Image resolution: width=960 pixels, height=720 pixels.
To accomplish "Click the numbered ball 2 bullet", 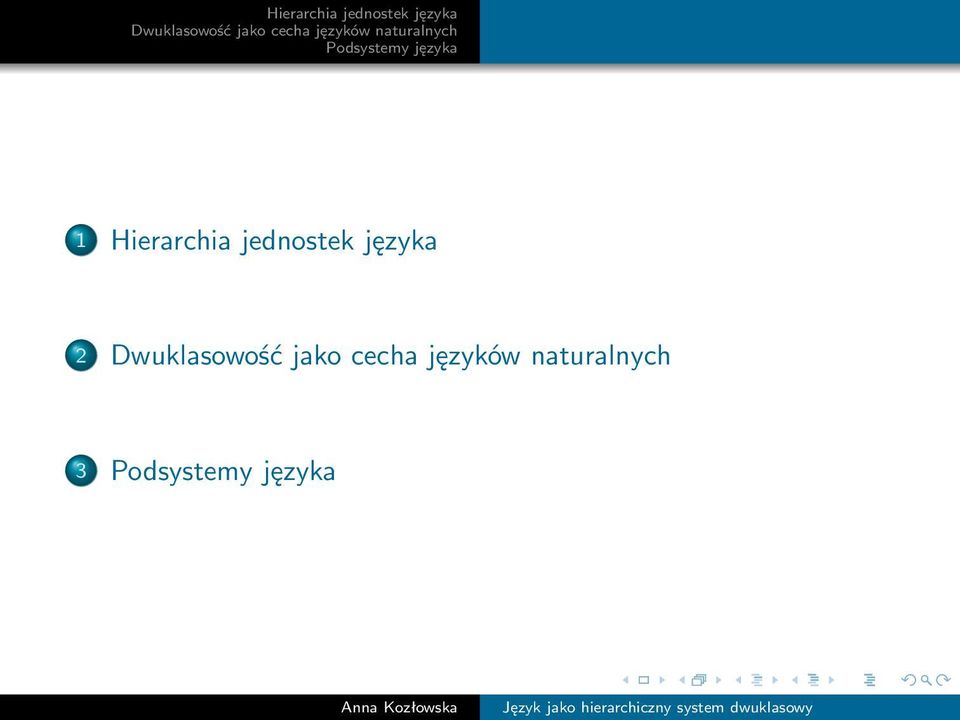I will [81, 355].
